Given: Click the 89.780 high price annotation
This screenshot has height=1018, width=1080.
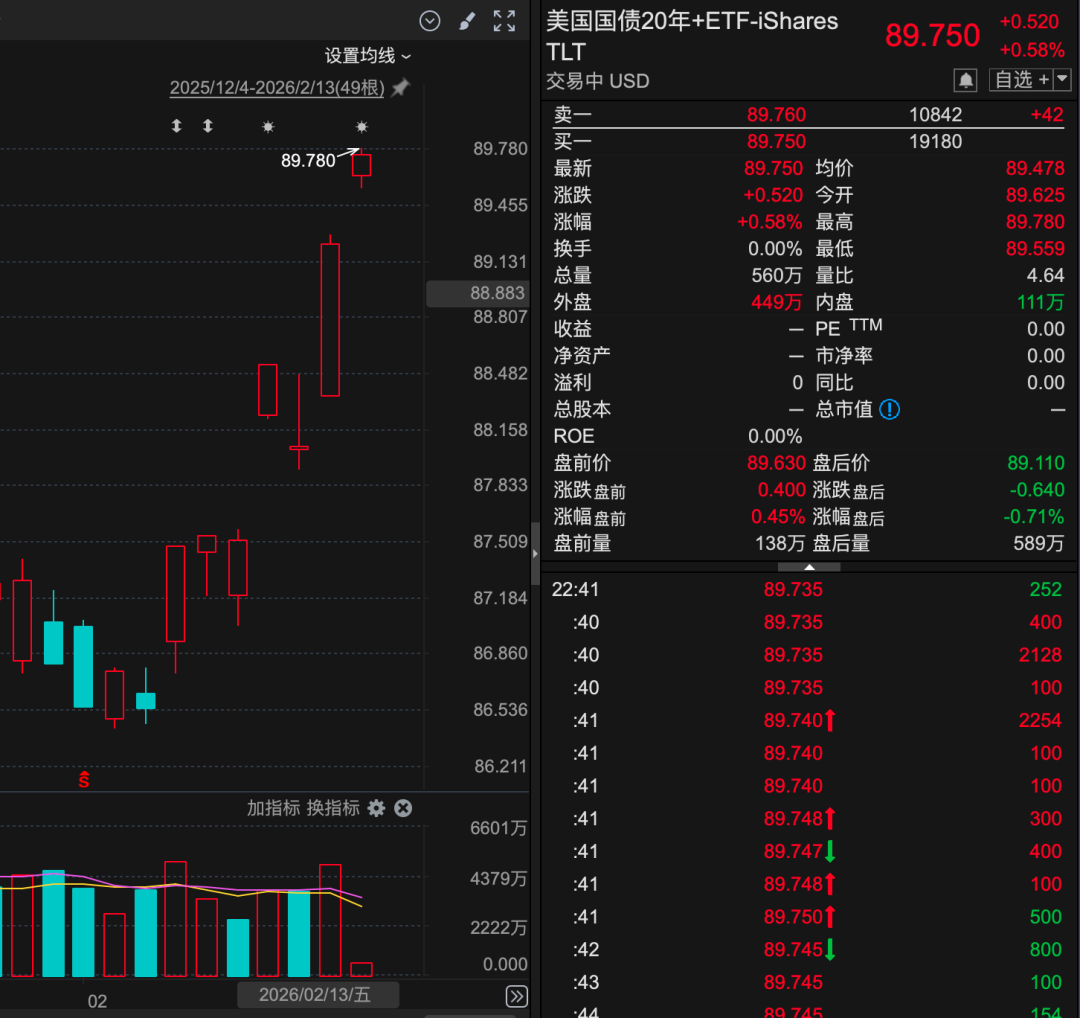Looking at the screenshot, I should pyautogui.click(x=308, y=160).
